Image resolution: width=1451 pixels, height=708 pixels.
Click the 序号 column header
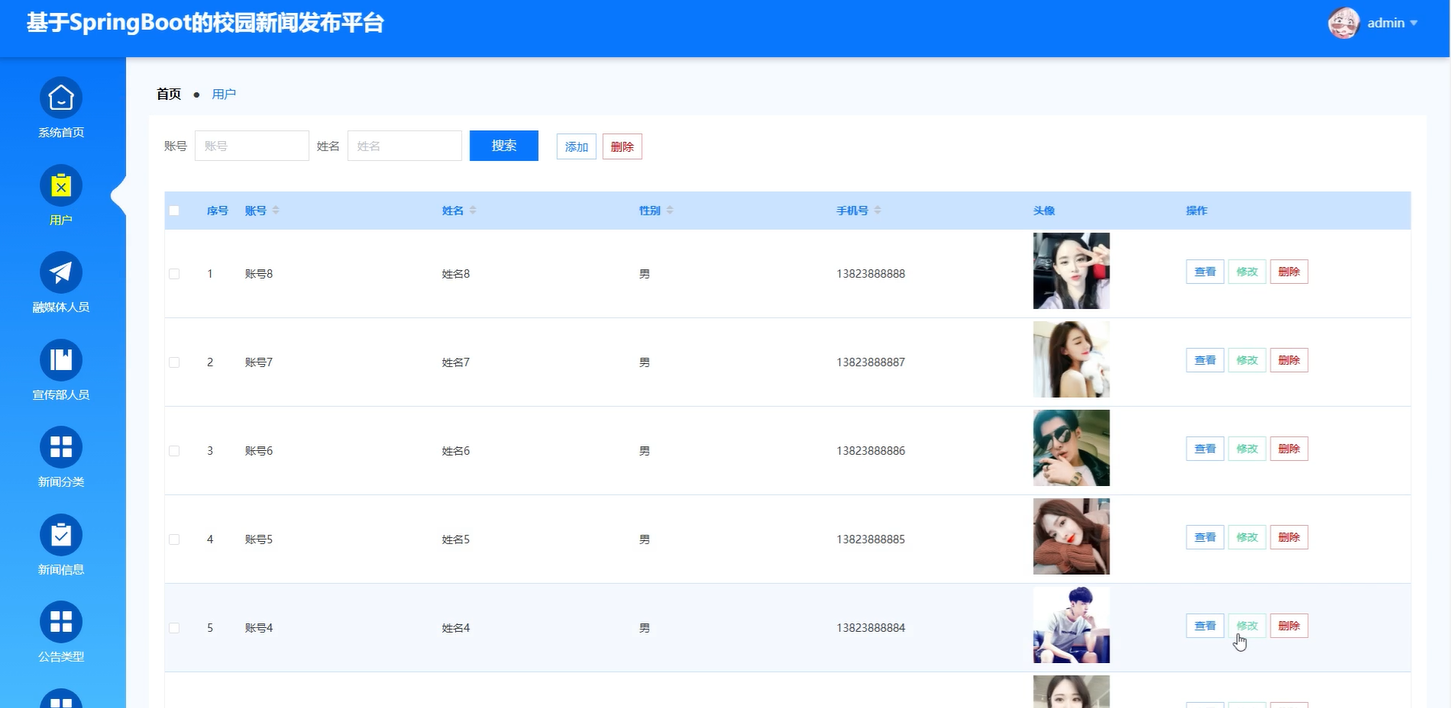pyautogui.click(x=218, y=211)
